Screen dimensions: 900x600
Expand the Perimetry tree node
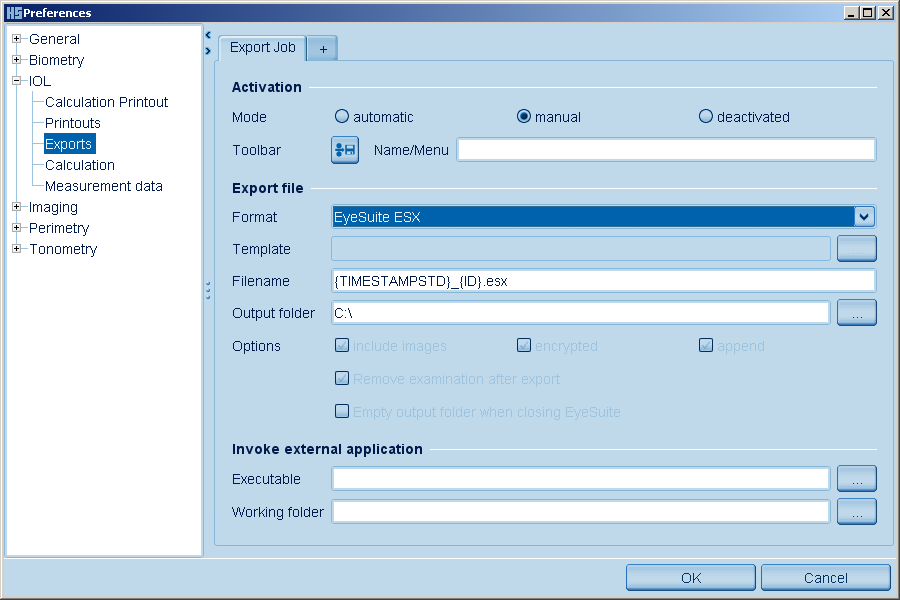coord(17,228)
